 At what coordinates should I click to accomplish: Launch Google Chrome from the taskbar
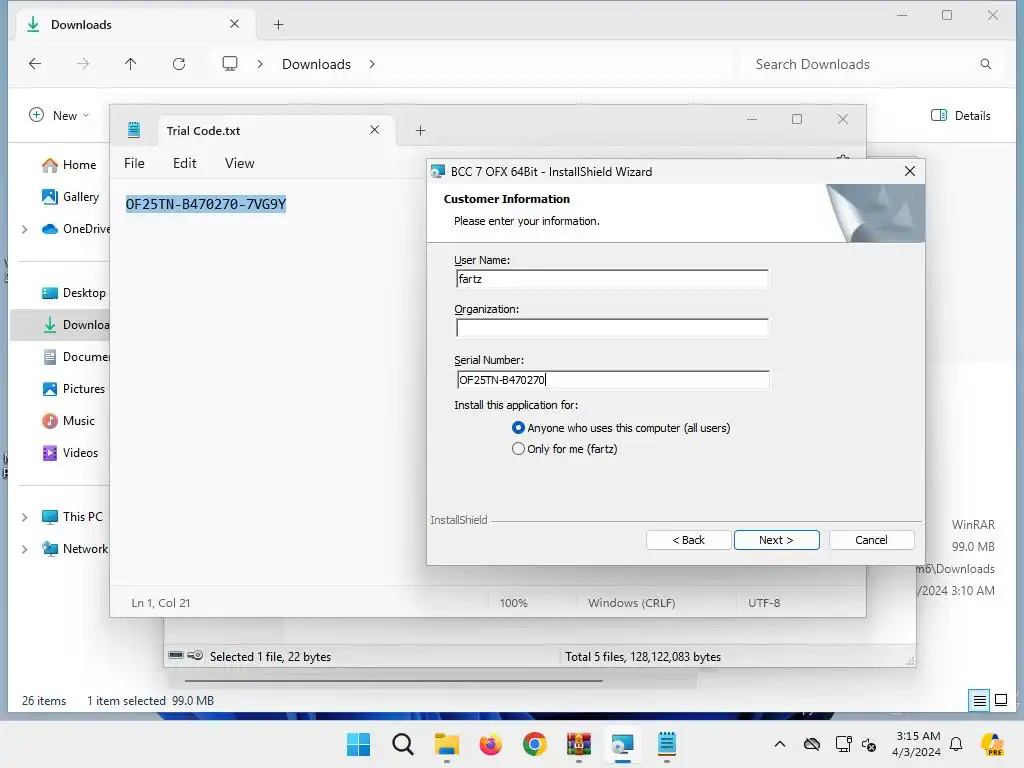click(x=535, y=744)
